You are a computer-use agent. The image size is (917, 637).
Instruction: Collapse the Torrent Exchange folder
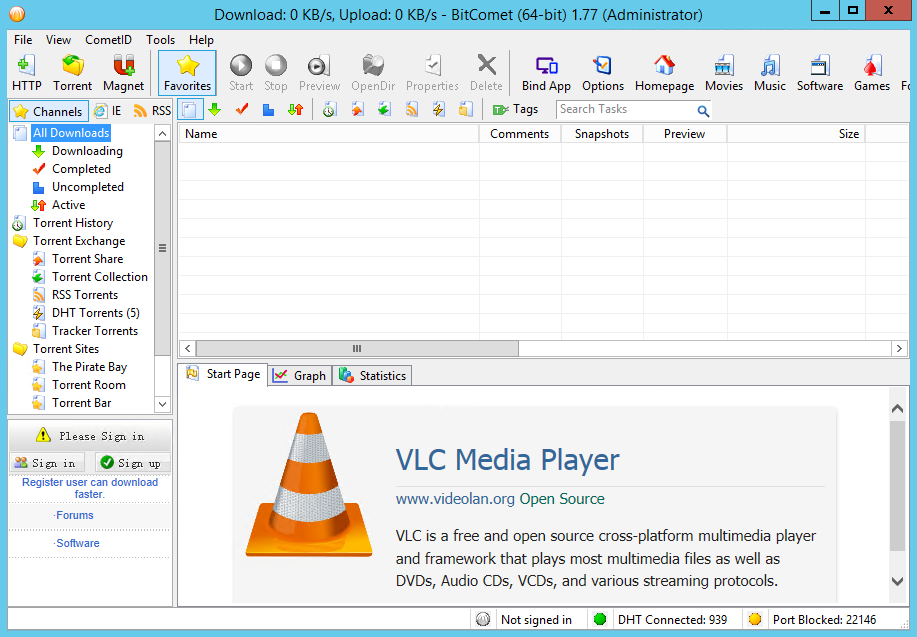pos(79,241)
